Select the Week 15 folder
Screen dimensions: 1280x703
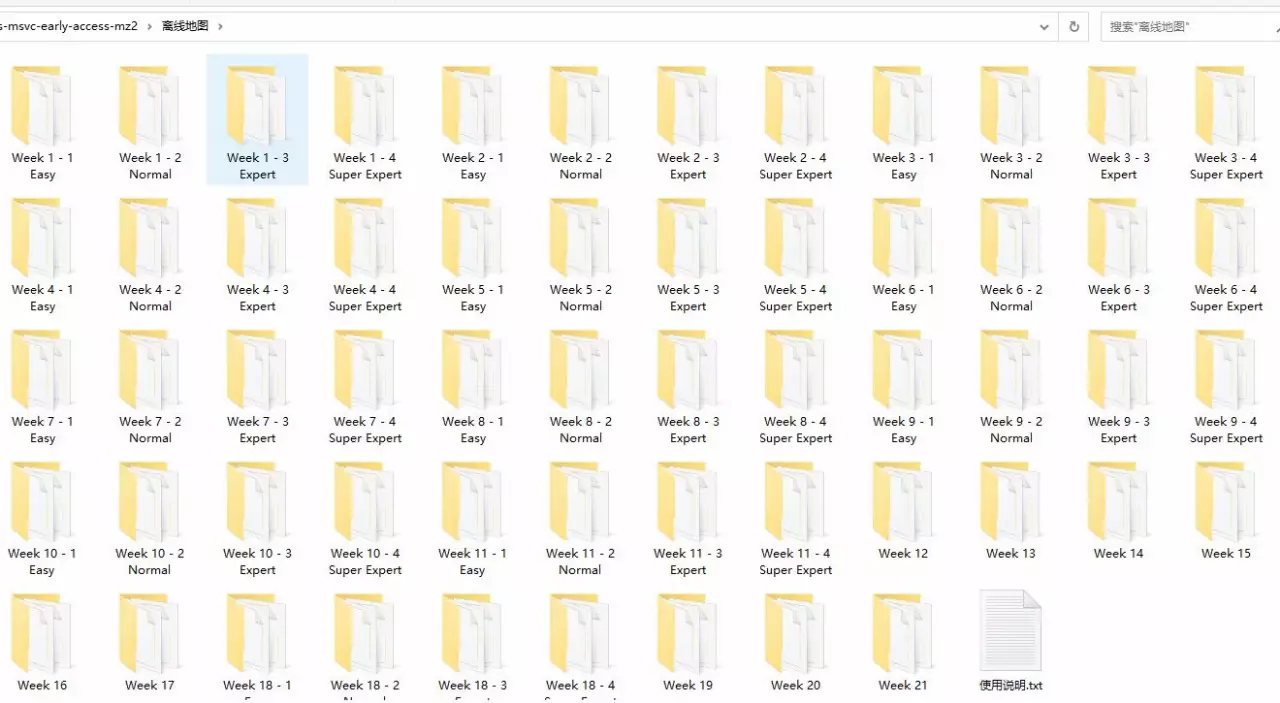1226,512
